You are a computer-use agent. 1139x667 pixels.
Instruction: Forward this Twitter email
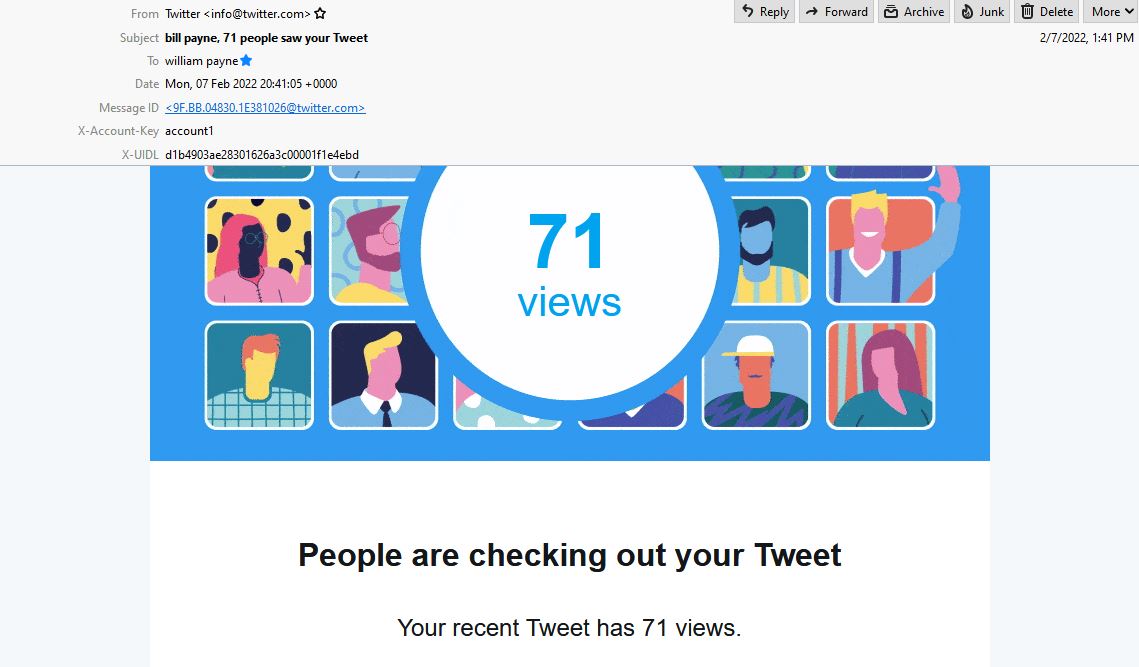pyautogui.click(x=836, y=12)
